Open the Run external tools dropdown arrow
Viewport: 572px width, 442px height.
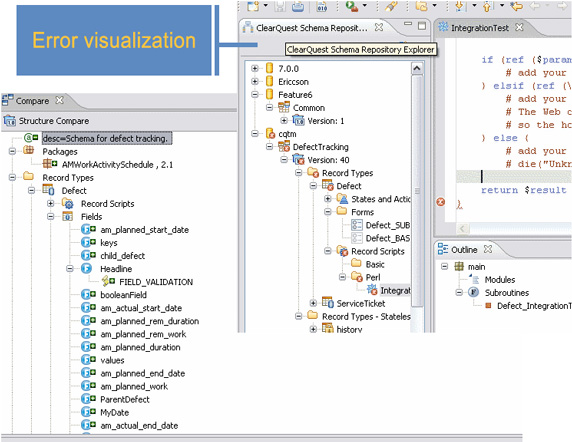coord(364,5)
